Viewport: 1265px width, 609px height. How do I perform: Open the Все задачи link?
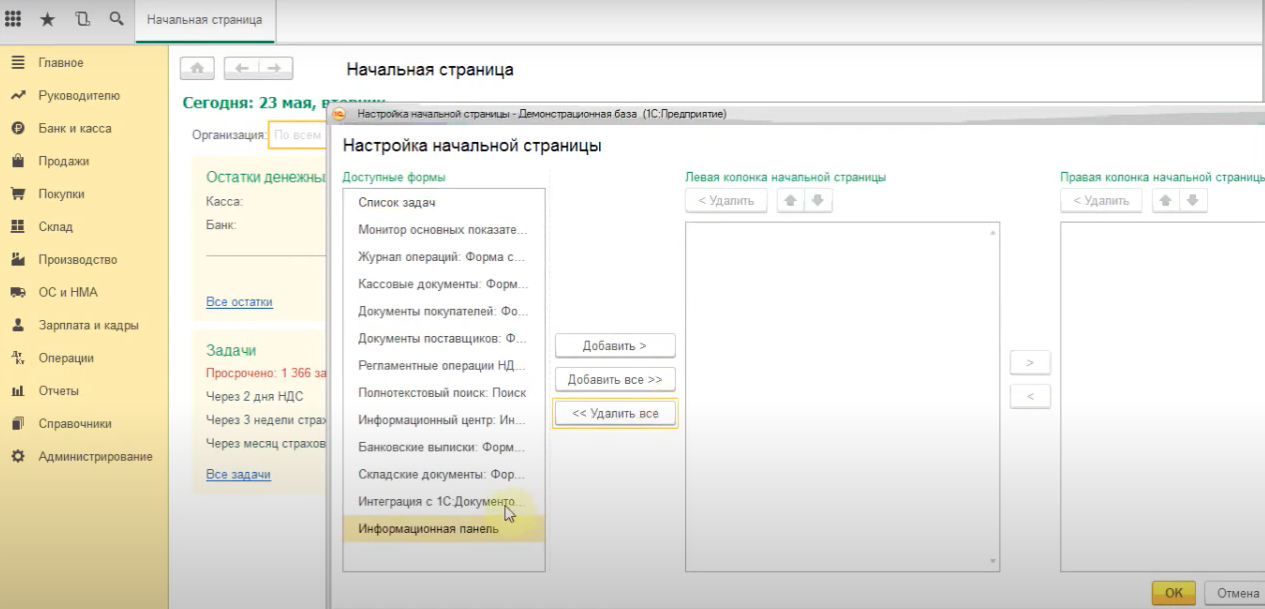[x=238, y=474]
